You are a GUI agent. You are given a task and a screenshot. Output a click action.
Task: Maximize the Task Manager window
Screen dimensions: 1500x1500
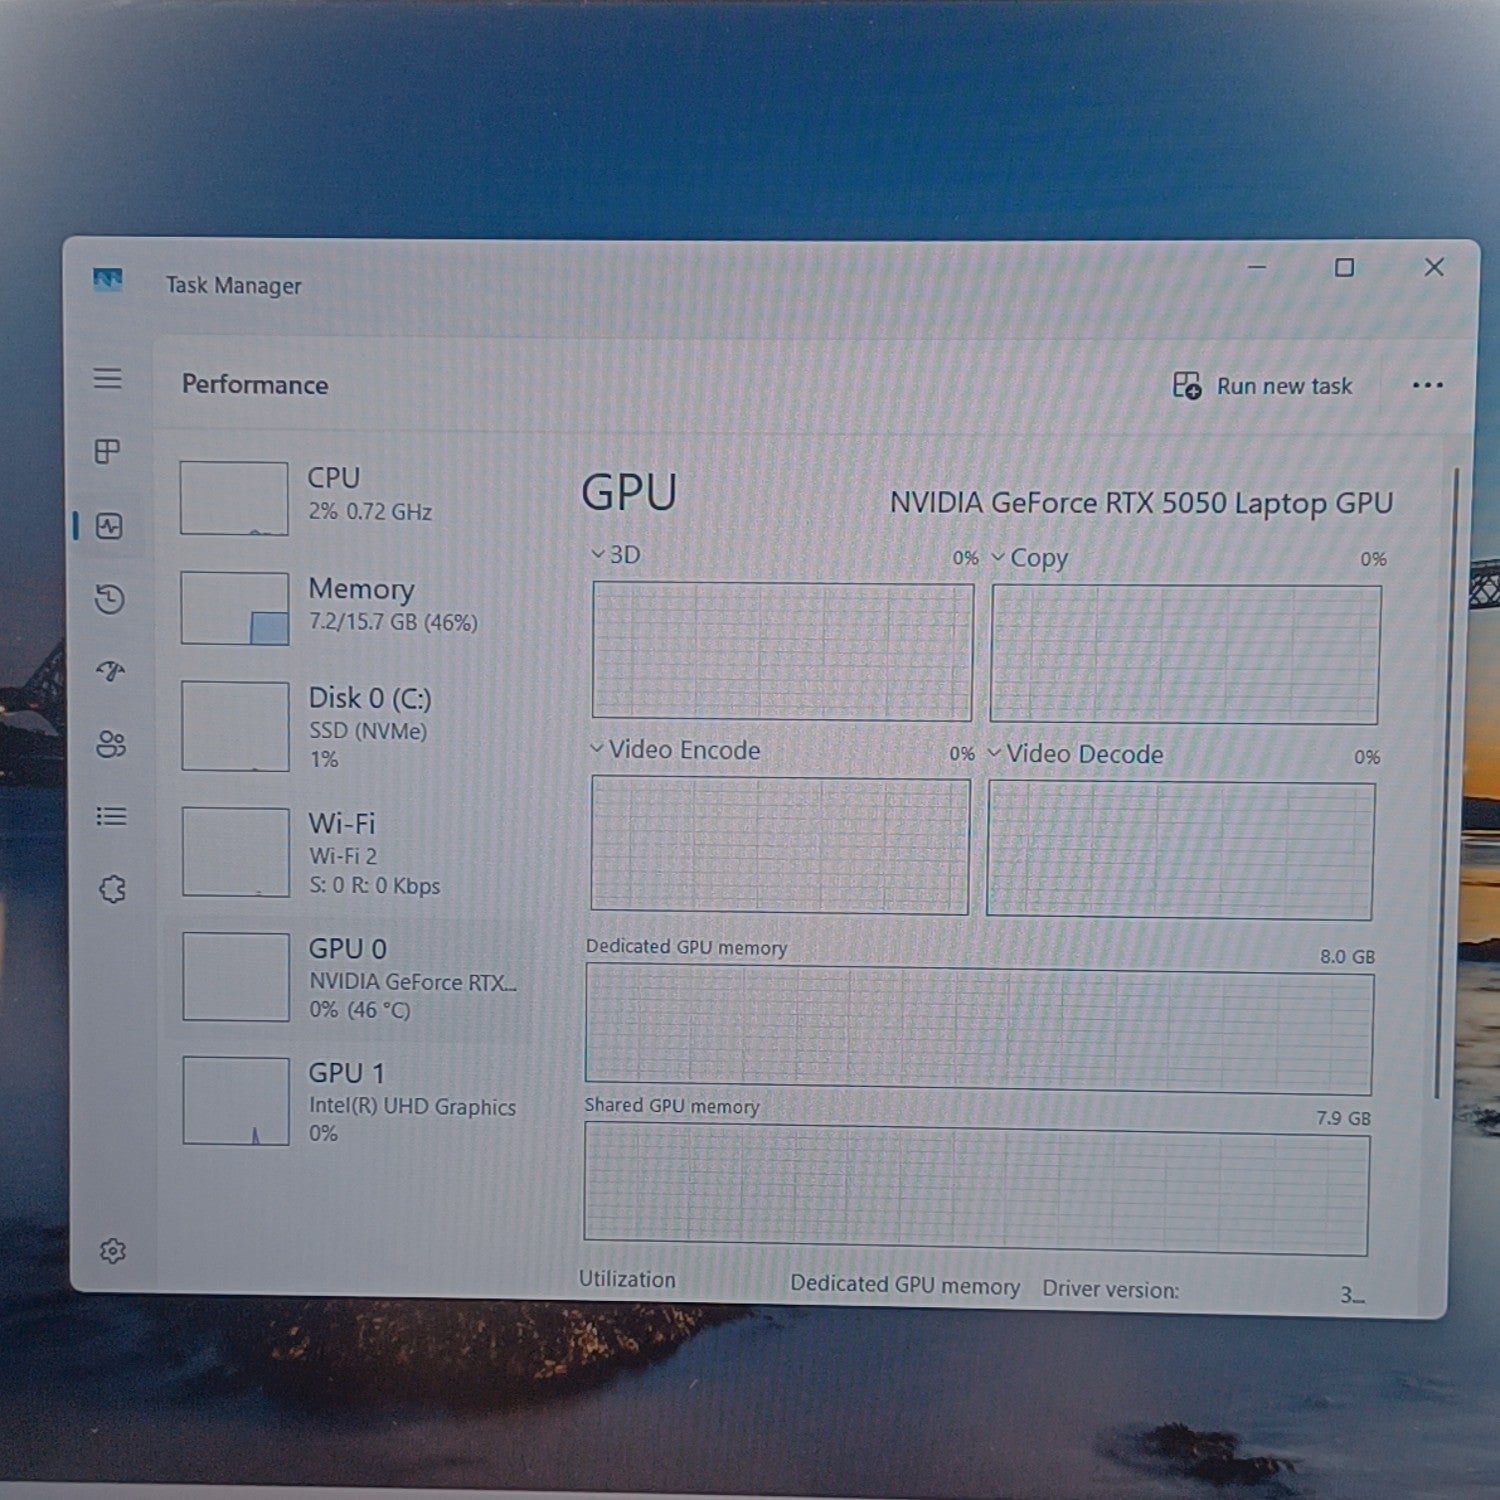pos(1345,267)
